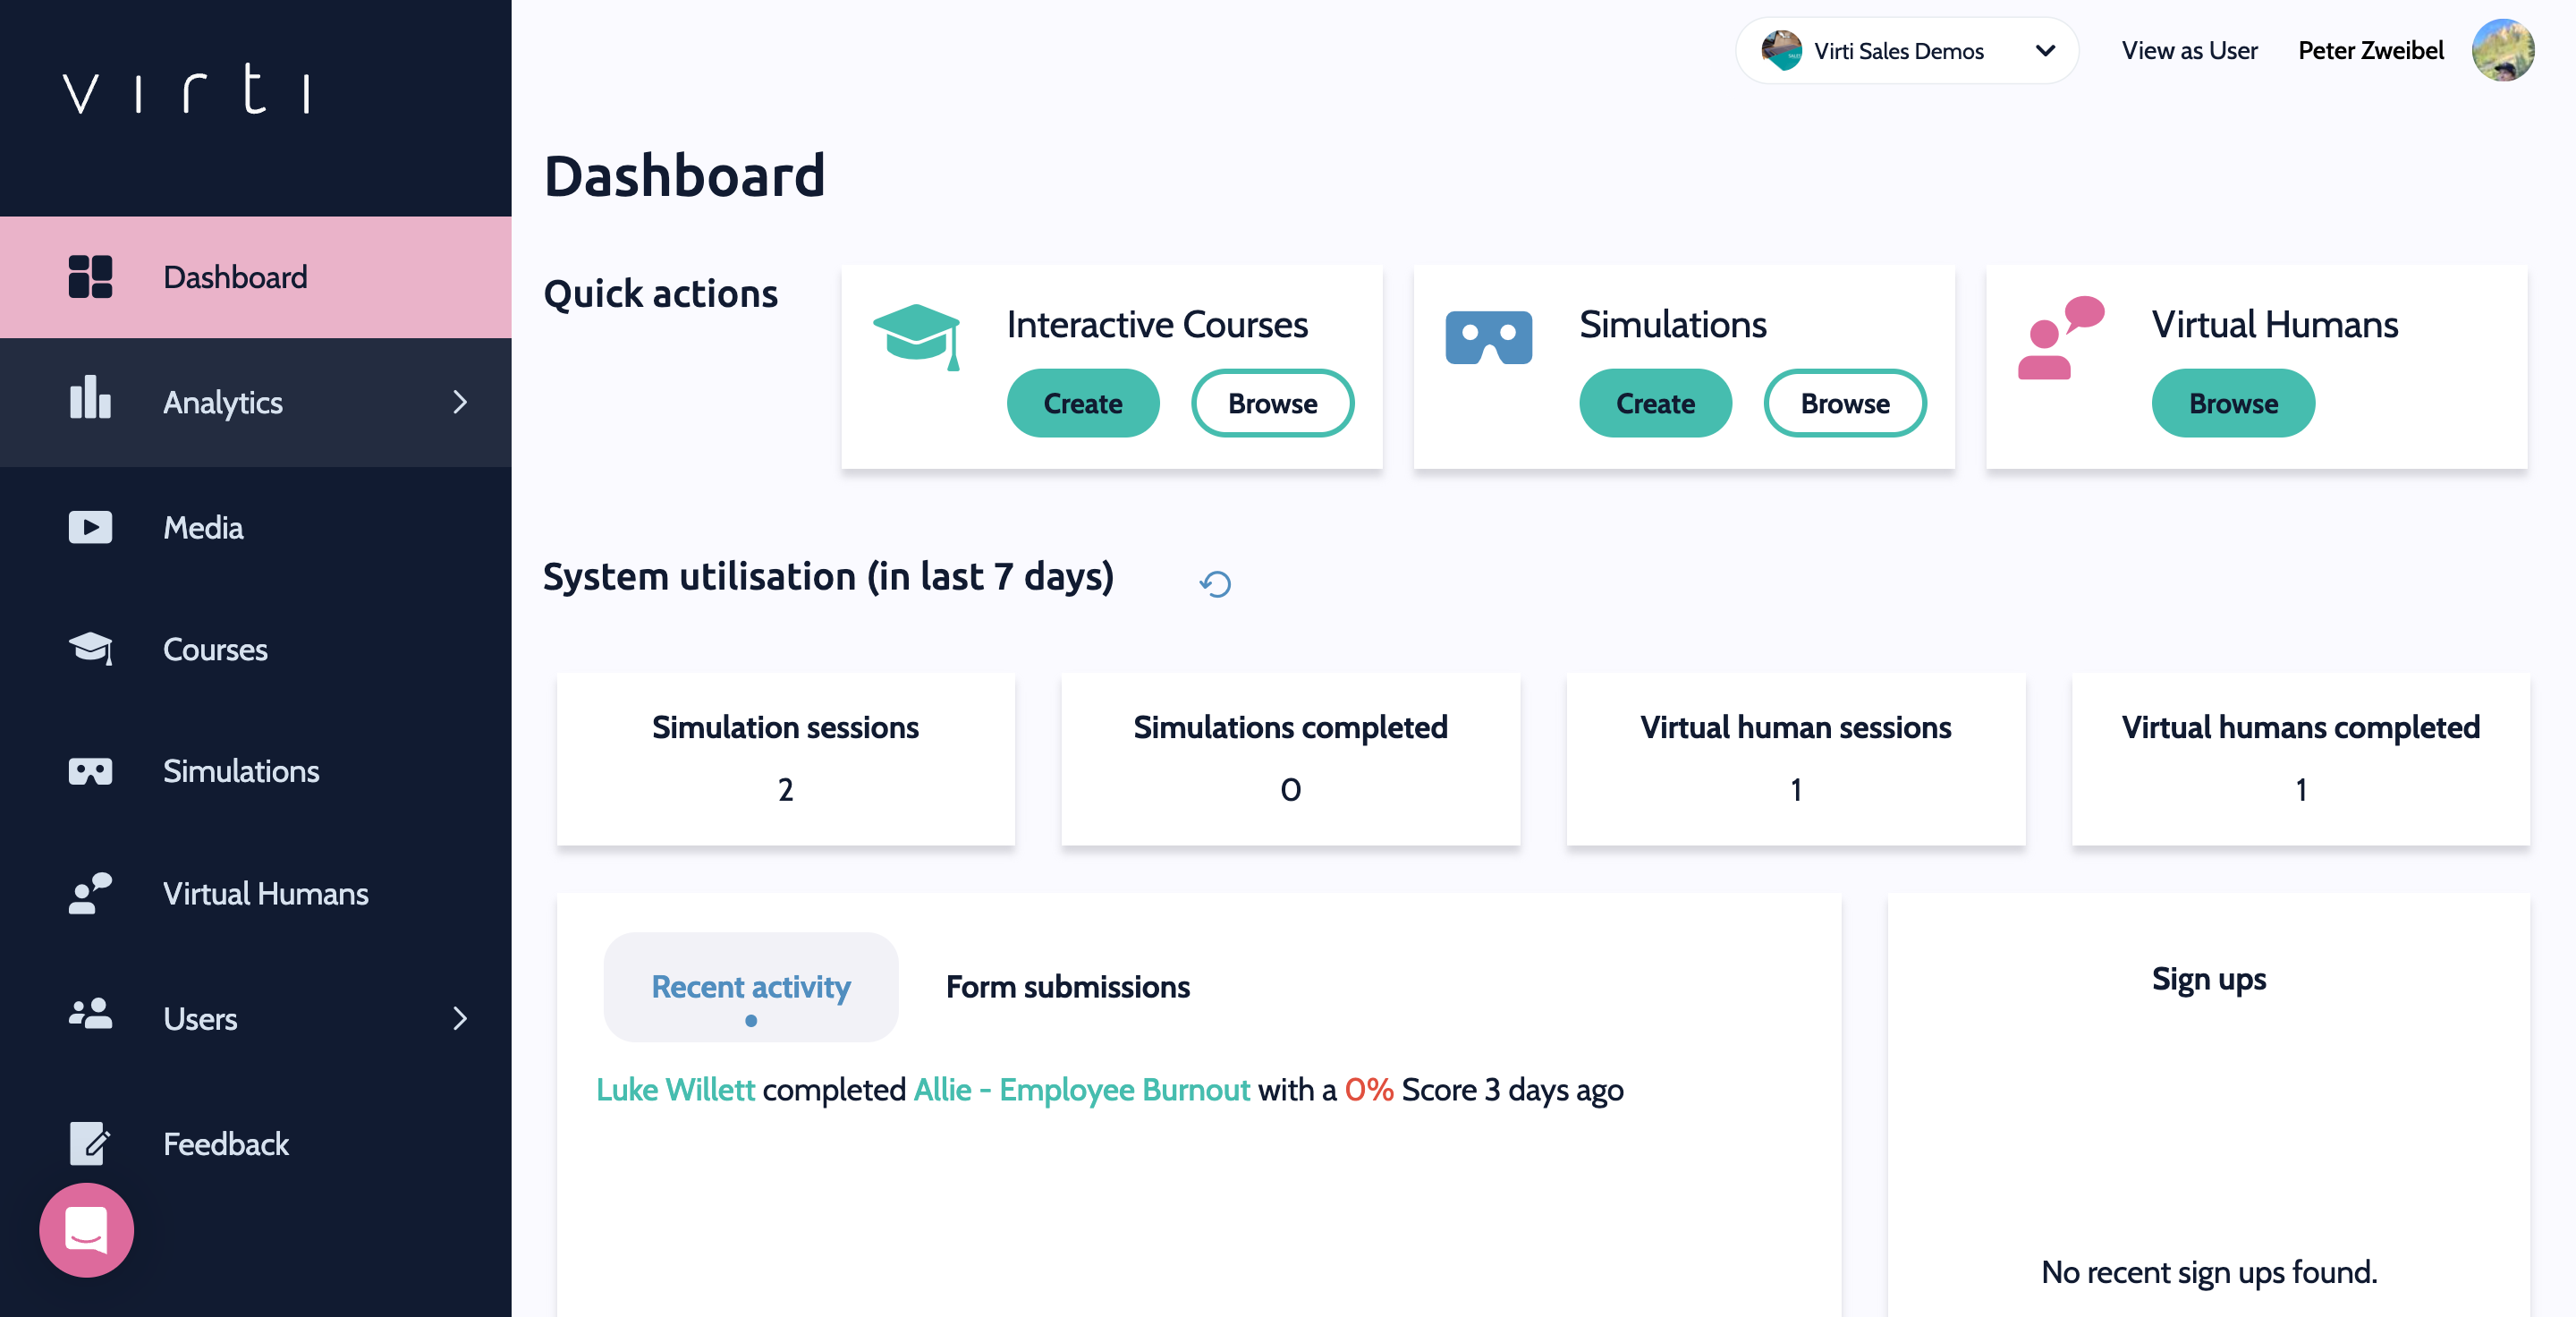Open the pink chat messenger bubble
The width and height of the screenshot is (2576, 1317).
click(x=87, y=1229)
